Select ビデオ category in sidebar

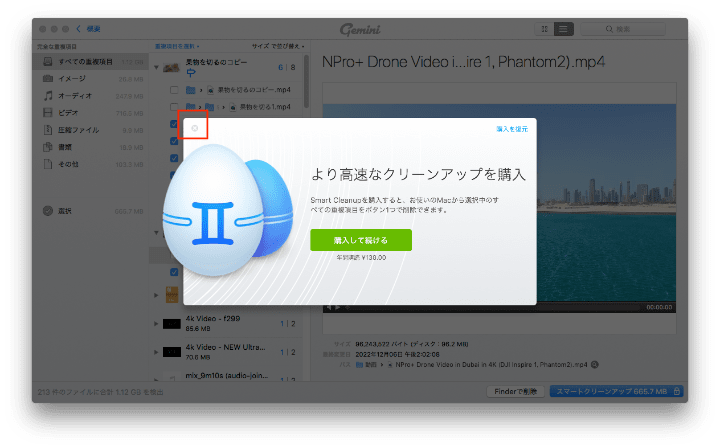pos(91,113)
